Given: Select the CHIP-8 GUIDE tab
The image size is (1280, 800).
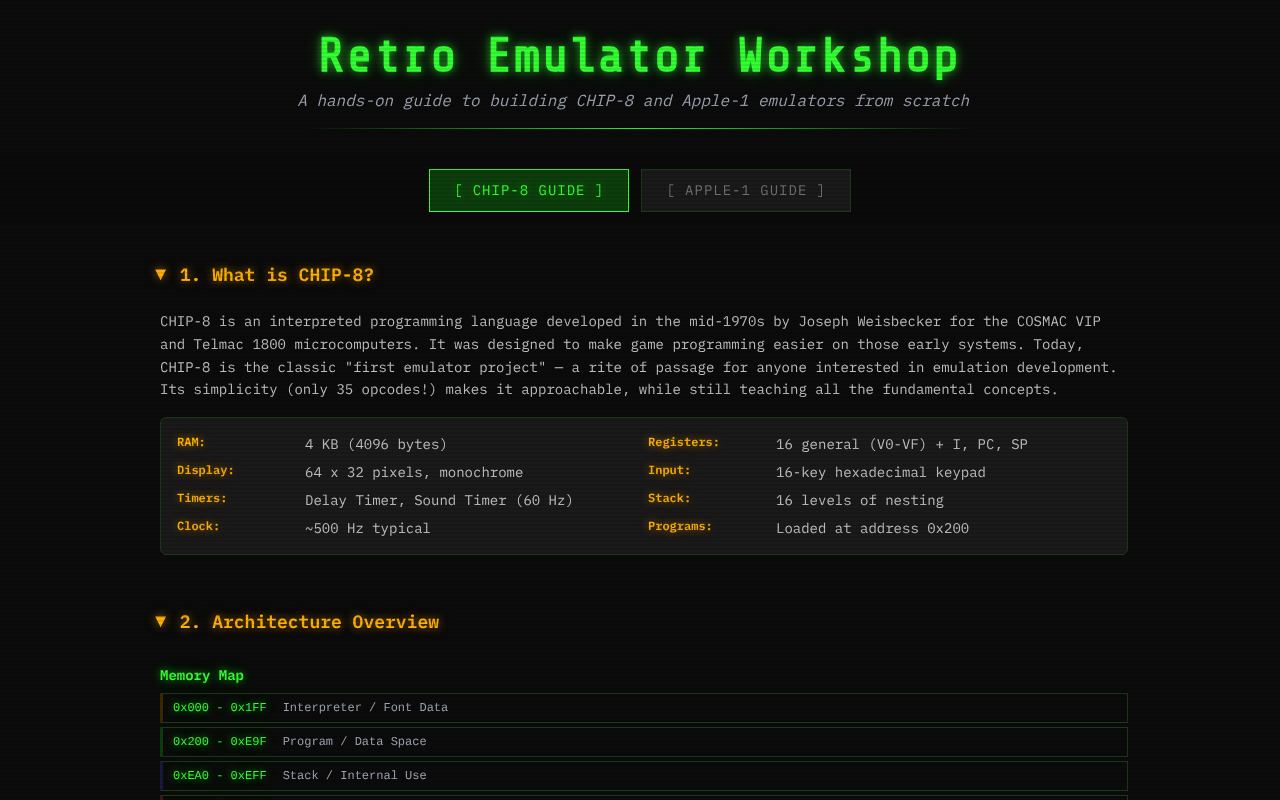Looking at the screenshot, I should coord(528,190).
